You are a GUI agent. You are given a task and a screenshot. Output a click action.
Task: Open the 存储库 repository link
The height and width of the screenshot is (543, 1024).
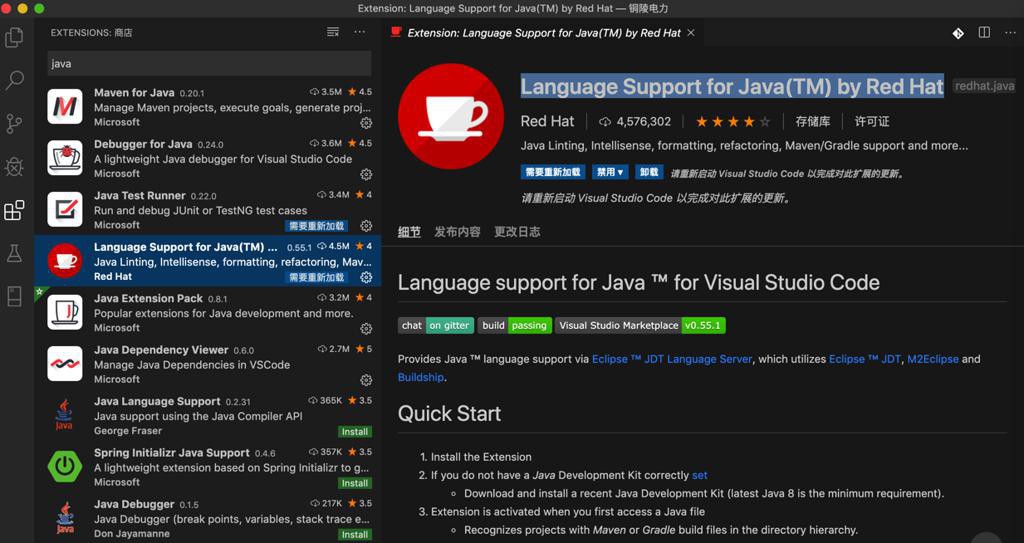coord(813,122)
